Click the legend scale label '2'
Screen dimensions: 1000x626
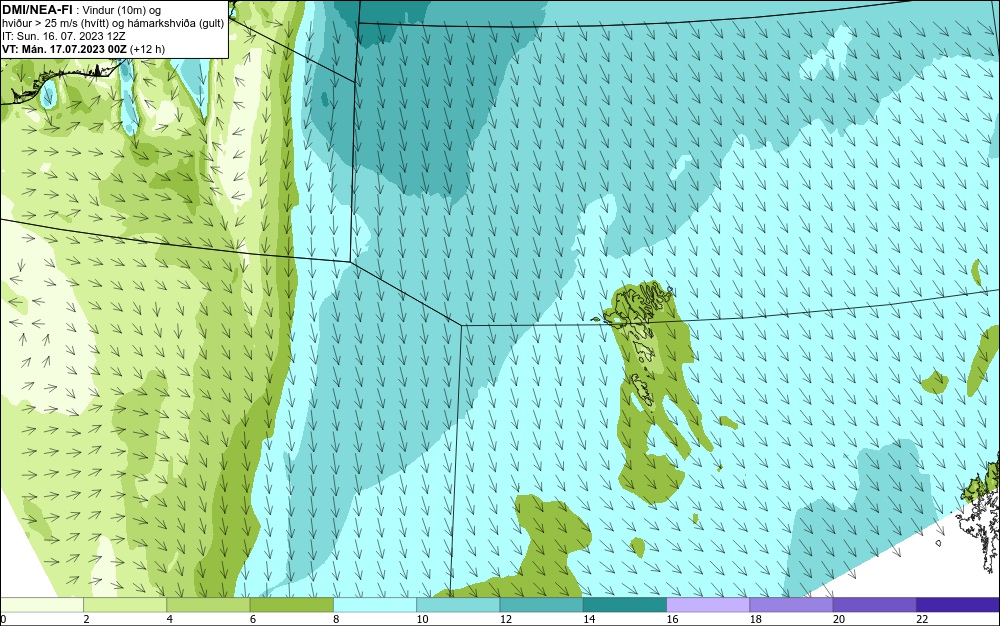pyautogui.click(x=86, y=619)
